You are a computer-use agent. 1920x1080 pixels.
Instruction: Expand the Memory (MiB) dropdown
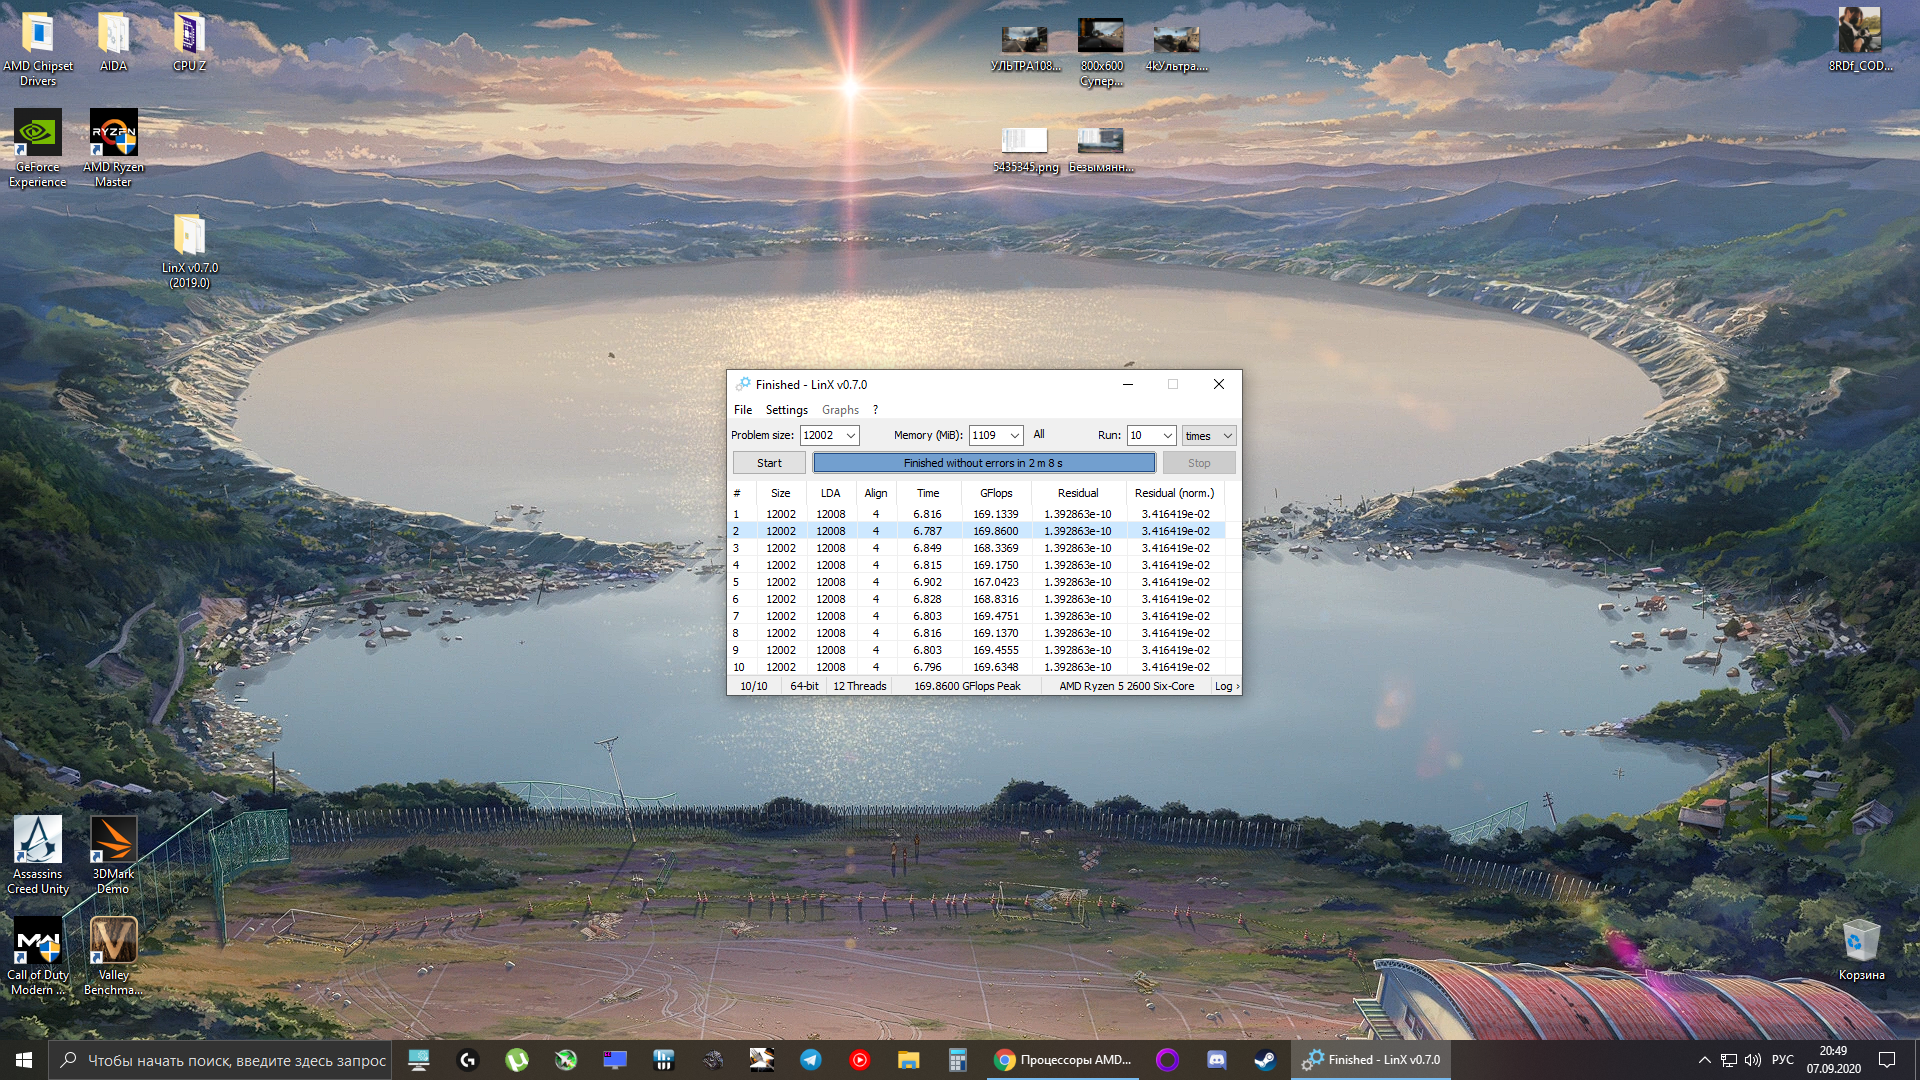(x=1014, y=436)
